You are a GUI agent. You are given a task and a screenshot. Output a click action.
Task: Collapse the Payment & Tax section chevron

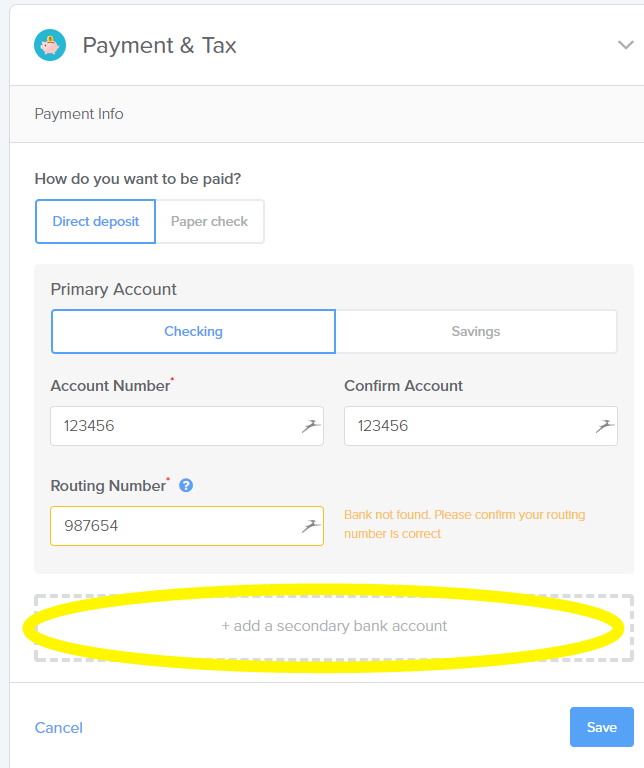pos(625,45)
